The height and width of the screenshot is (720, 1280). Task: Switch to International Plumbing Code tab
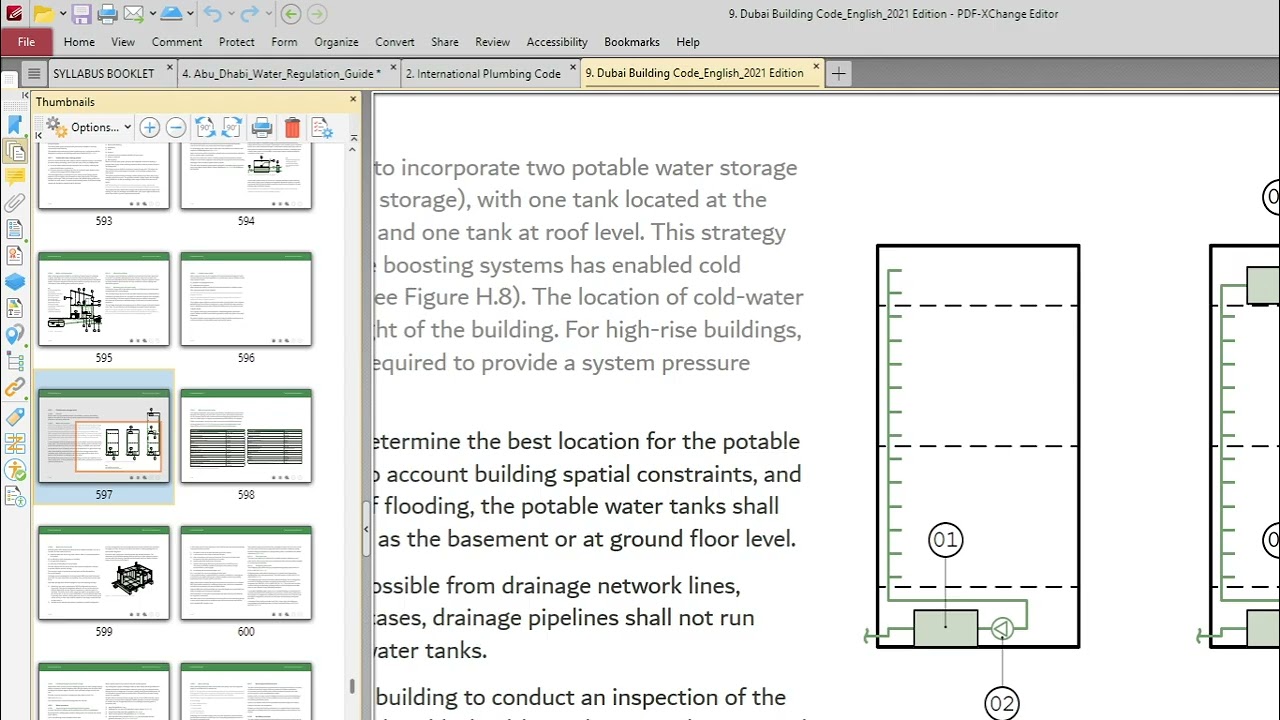tap(483, 73)
